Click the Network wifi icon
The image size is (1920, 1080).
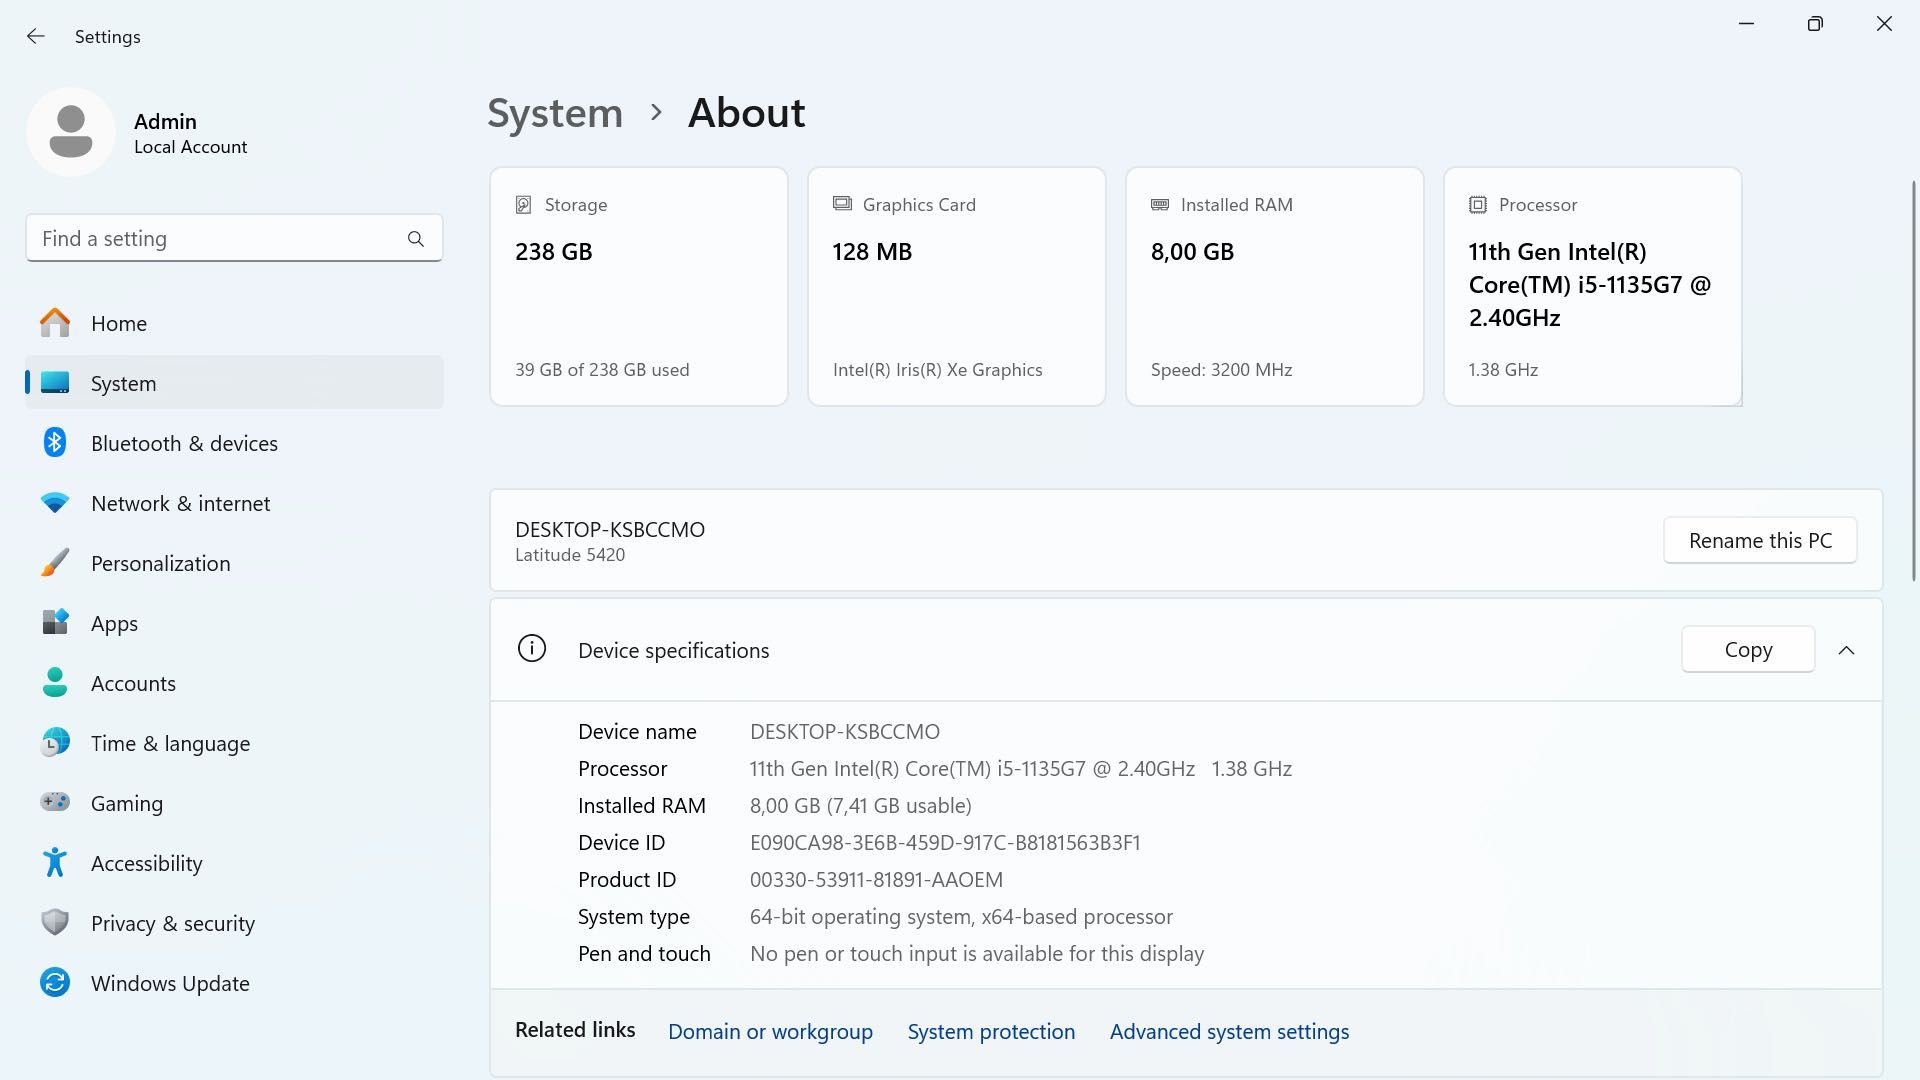pos(55,503)
